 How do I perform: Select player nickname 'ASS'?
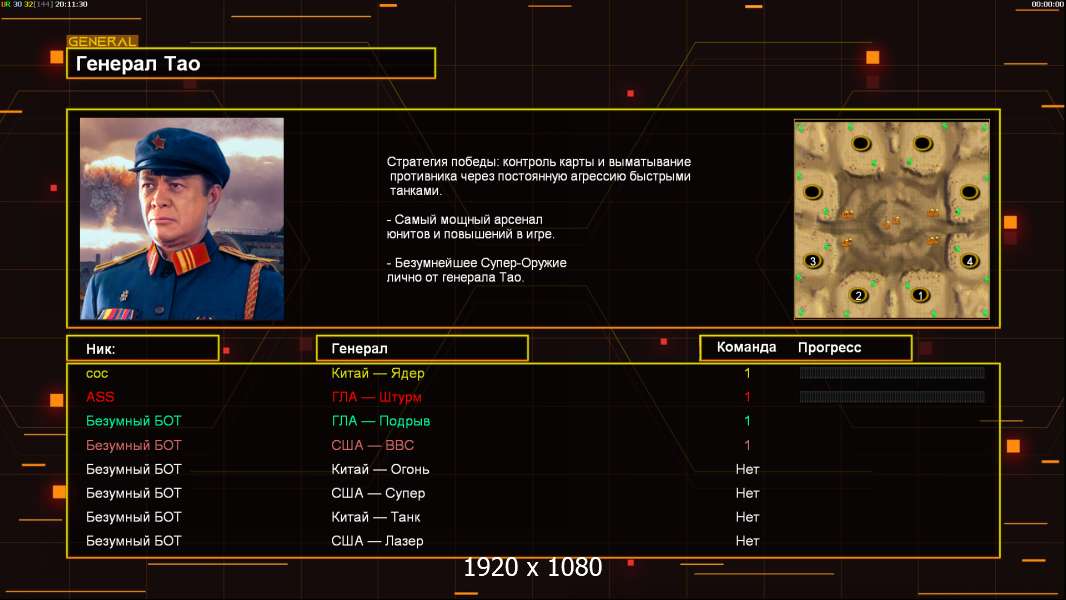pyautogui.click(x=100, y=397)
